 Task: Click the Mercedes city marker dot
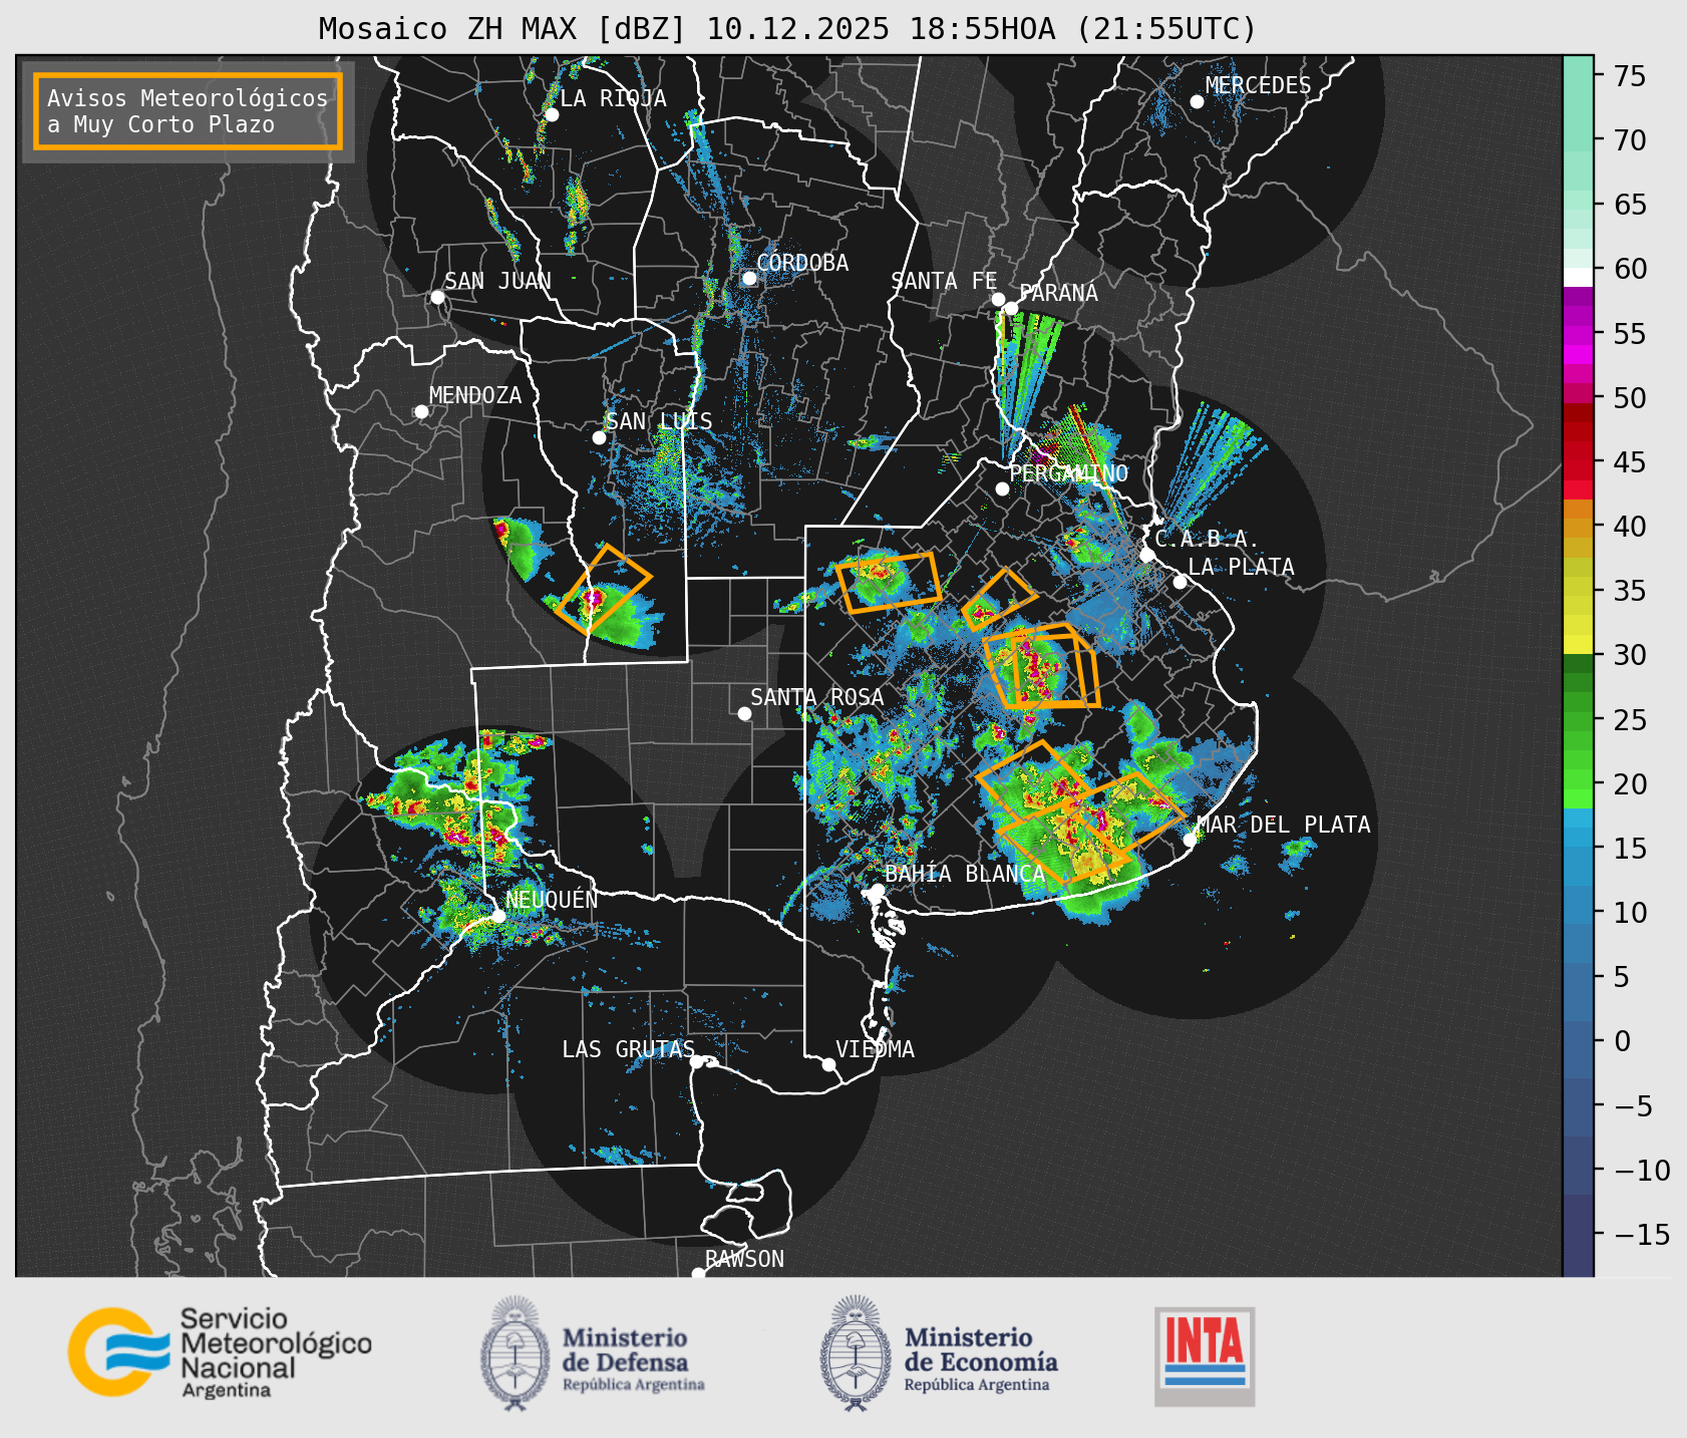(1196, 102)
